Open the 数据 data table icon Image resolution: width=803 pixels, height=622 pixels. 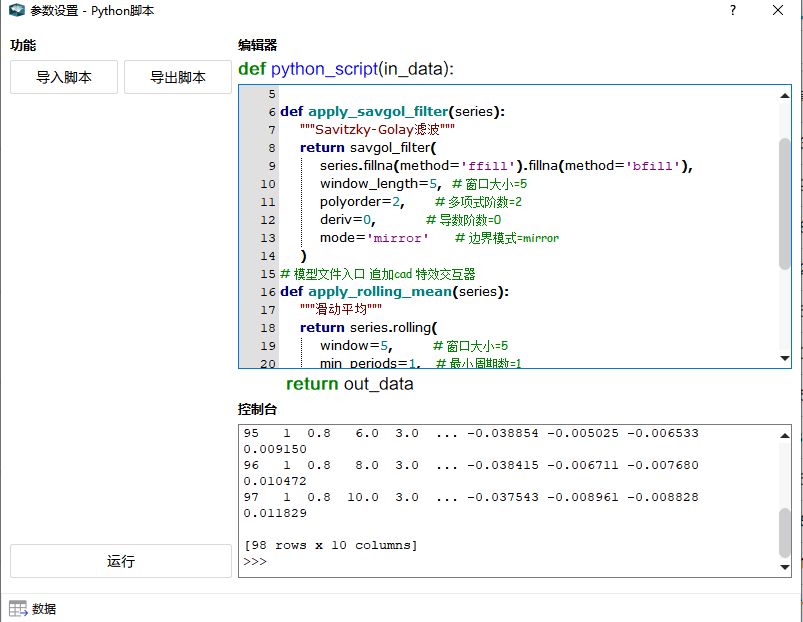pos(18,609)
